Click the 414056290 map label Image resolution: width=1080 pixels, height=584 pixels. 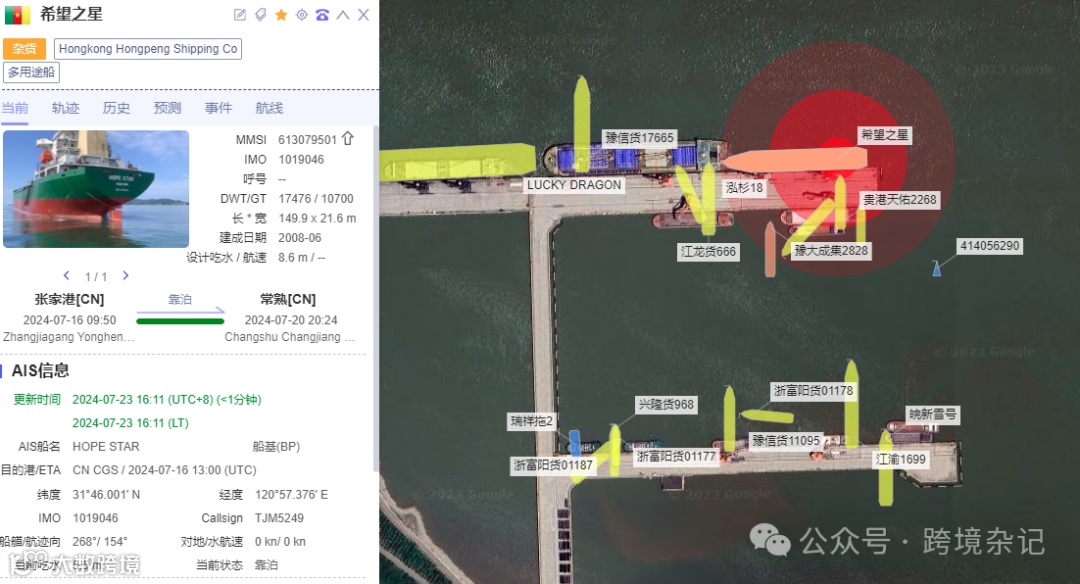(x=990, y=246)
